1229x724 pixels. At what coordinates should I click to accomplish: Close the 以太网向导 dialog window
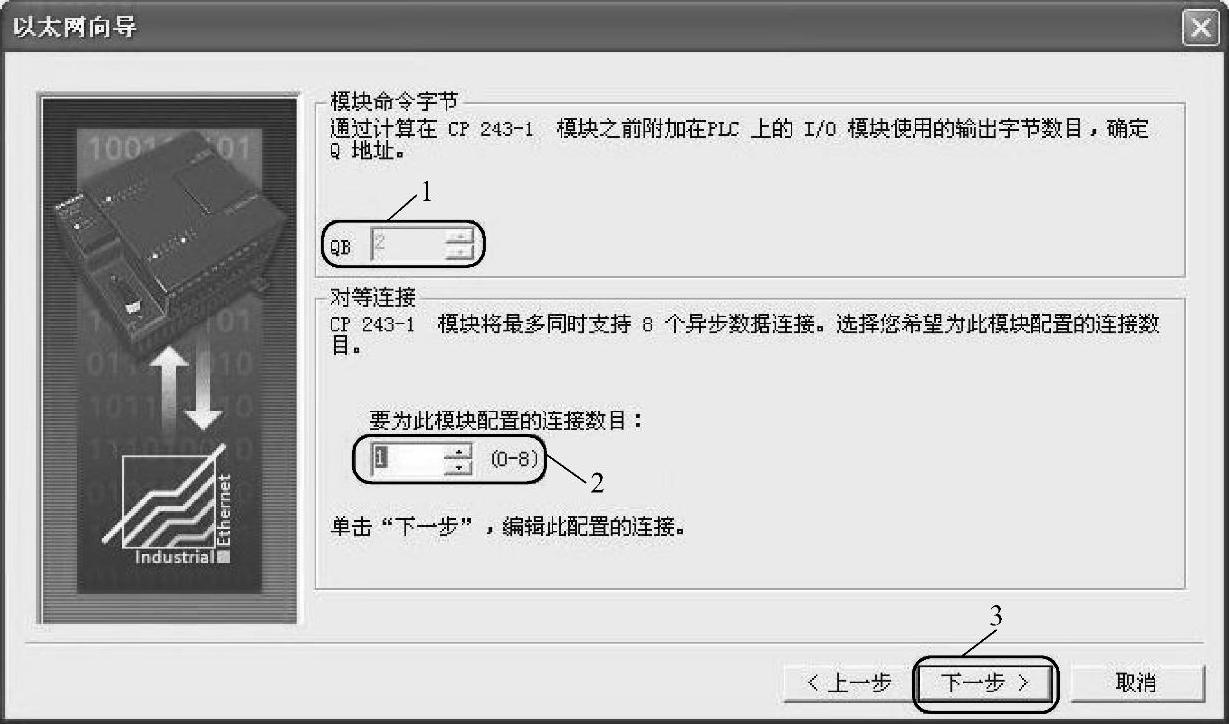pyautogui.click(x=1199, y=29)
